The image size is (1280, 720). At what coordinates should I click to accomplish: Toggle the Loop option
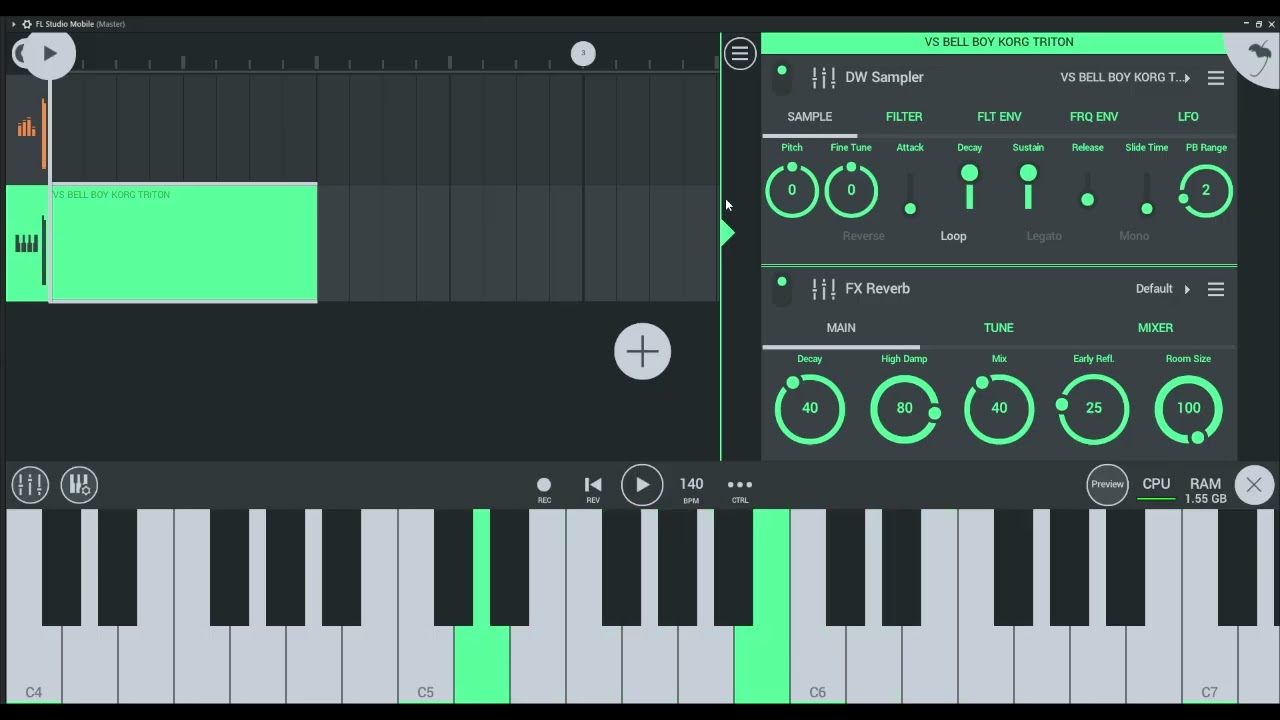click(953, 236)
